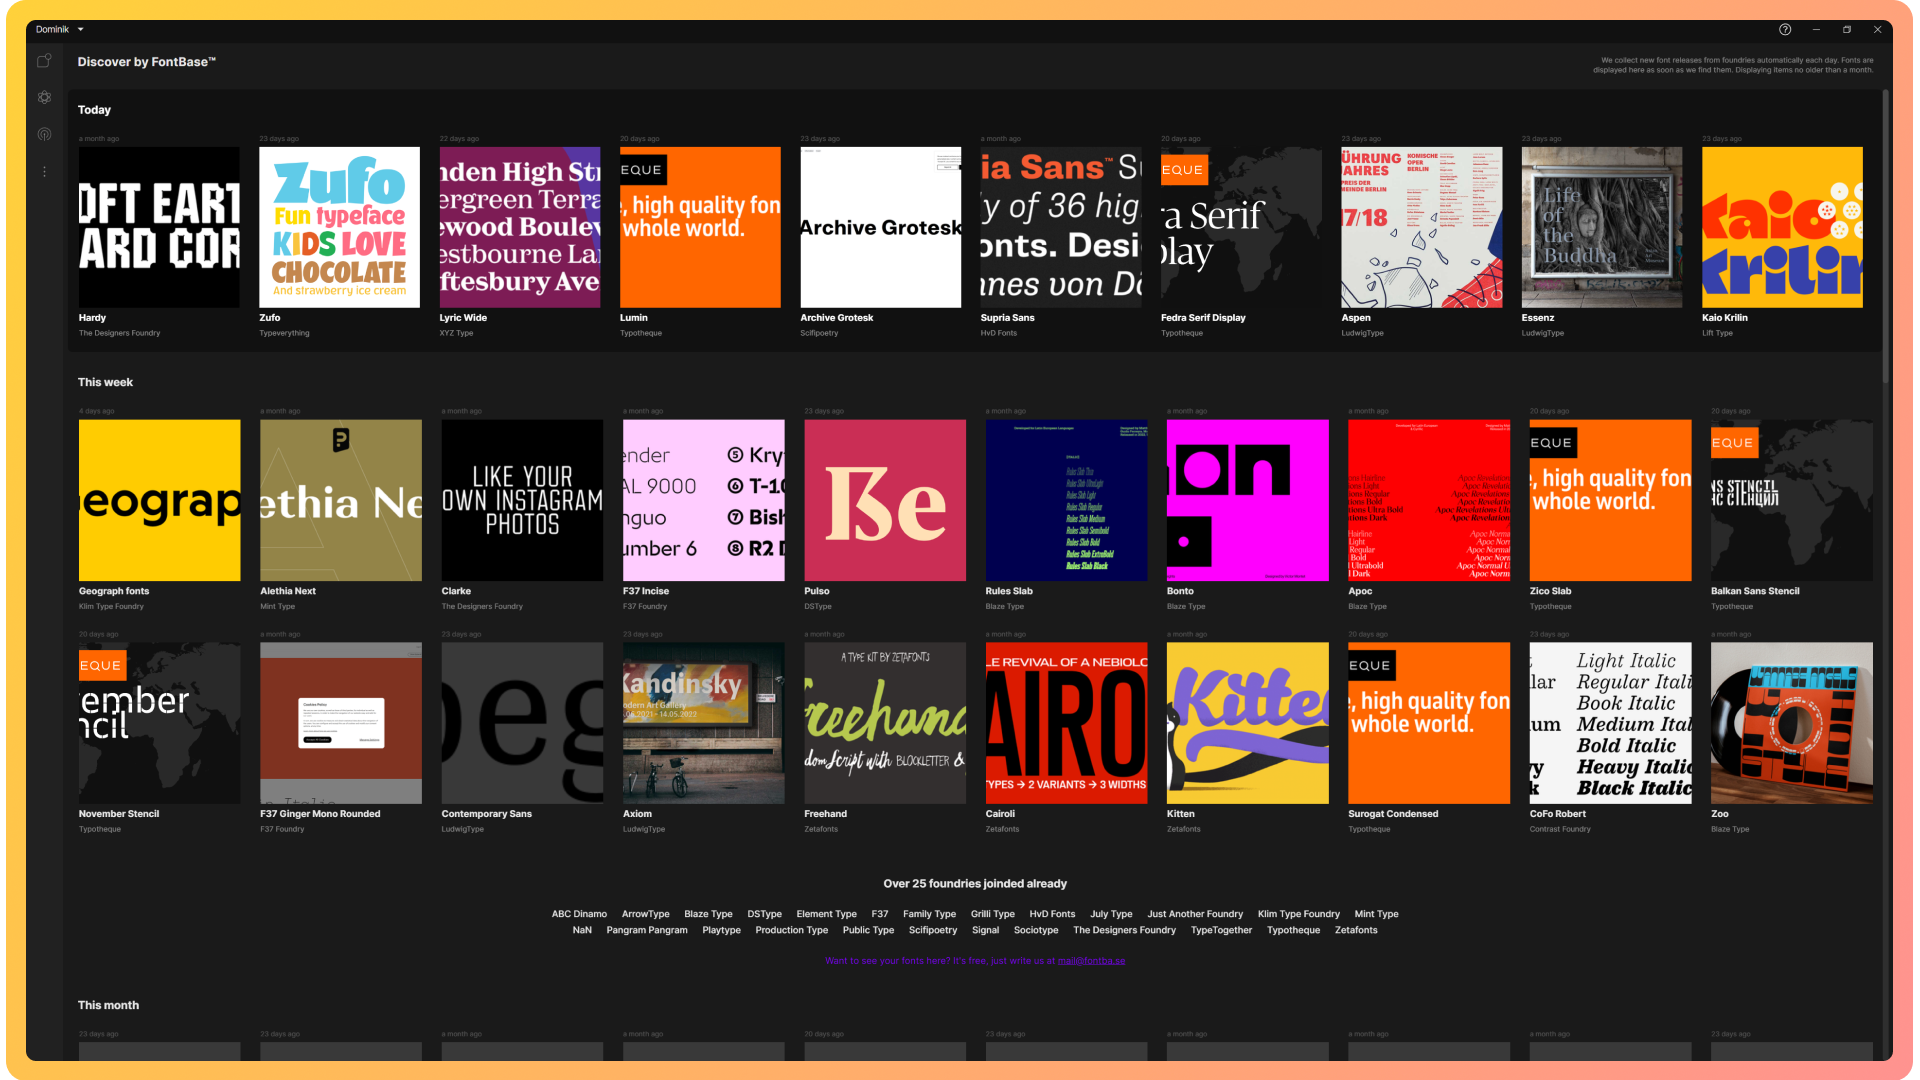
Task: Click the three-dot more options sidebar icon
Action: coord(44,172)
